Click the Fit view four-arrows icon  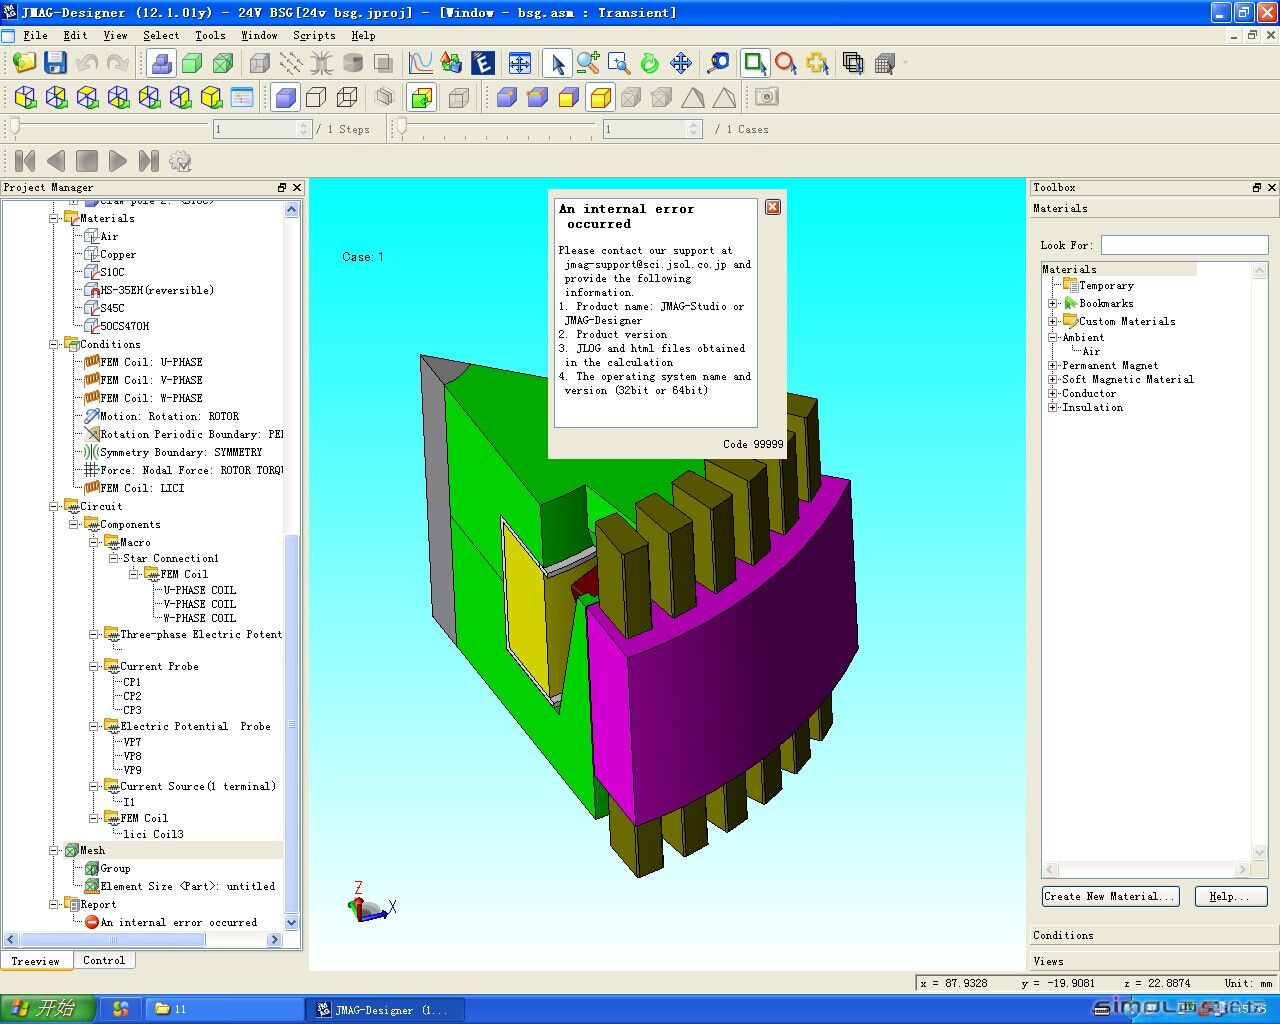[x=520, y=63]
